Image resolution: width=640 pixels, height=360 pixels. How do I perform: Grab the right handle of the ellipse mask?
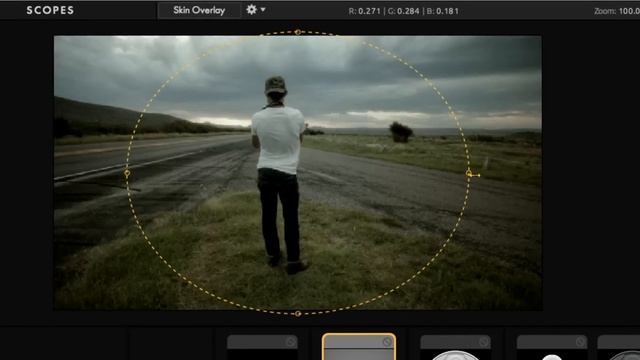[x=469, y=173]
